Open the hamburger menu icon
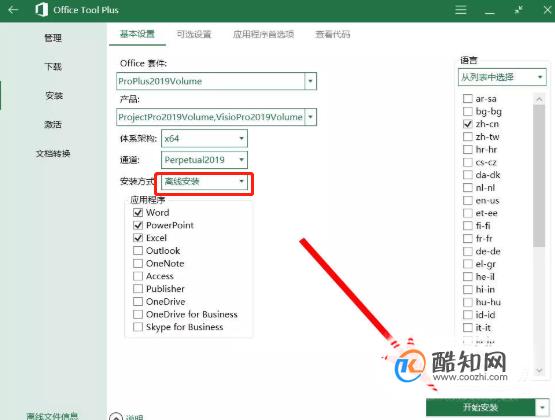The height and width of the screenshot is (420, 555). [460, 10]
